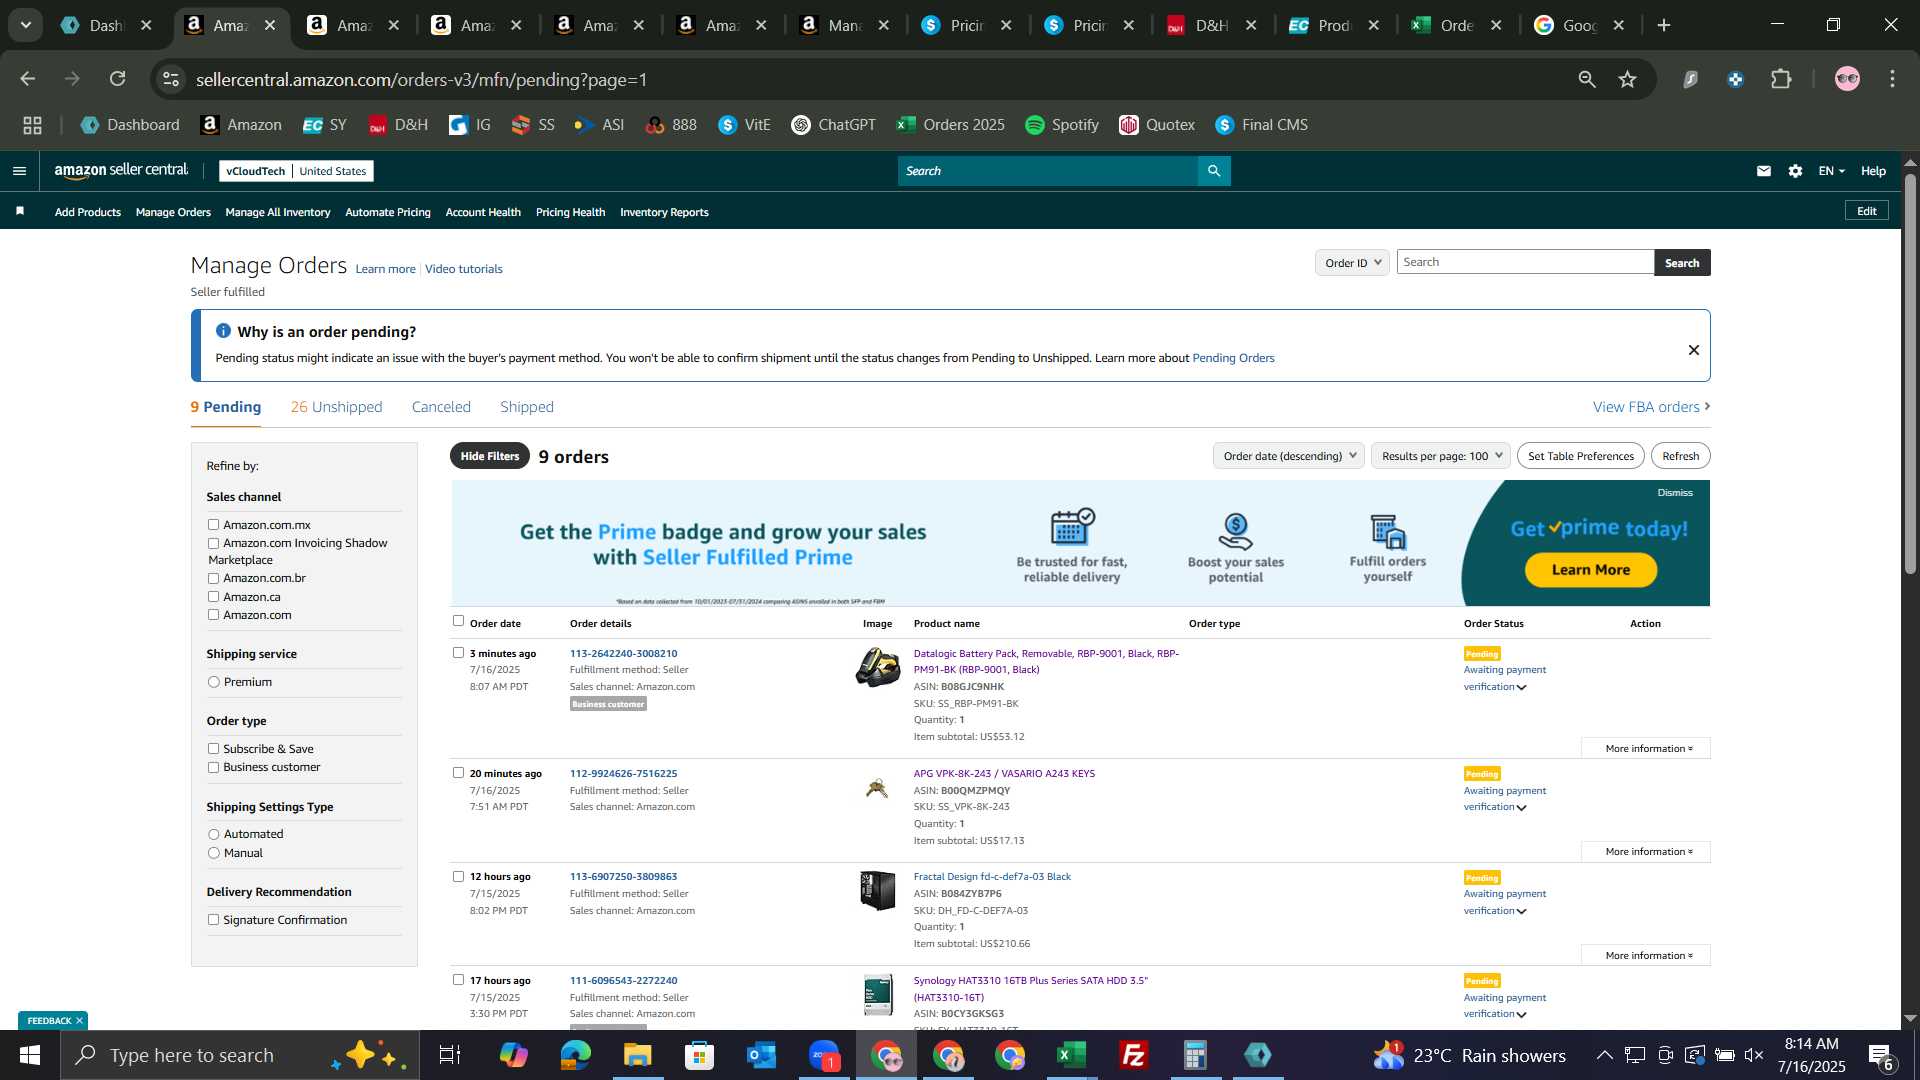Open the browser extensions puzzle icon
Screen dimensions: 1920x1080
[x=1781, y=79]
